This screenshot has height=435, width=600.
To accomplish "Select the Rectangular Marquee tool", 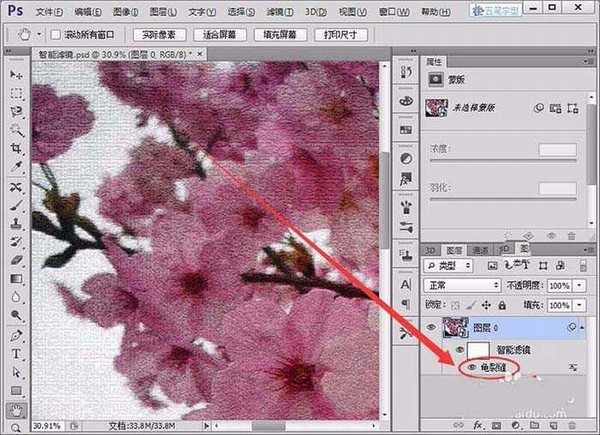I will coord(16,94).
